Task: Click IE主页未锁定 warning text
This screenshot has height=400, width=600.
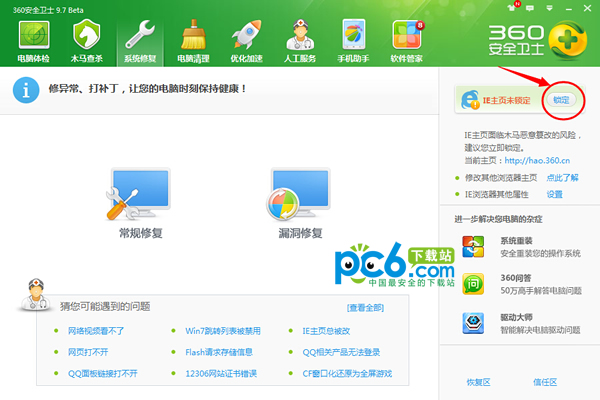Action: pos(506,100)
